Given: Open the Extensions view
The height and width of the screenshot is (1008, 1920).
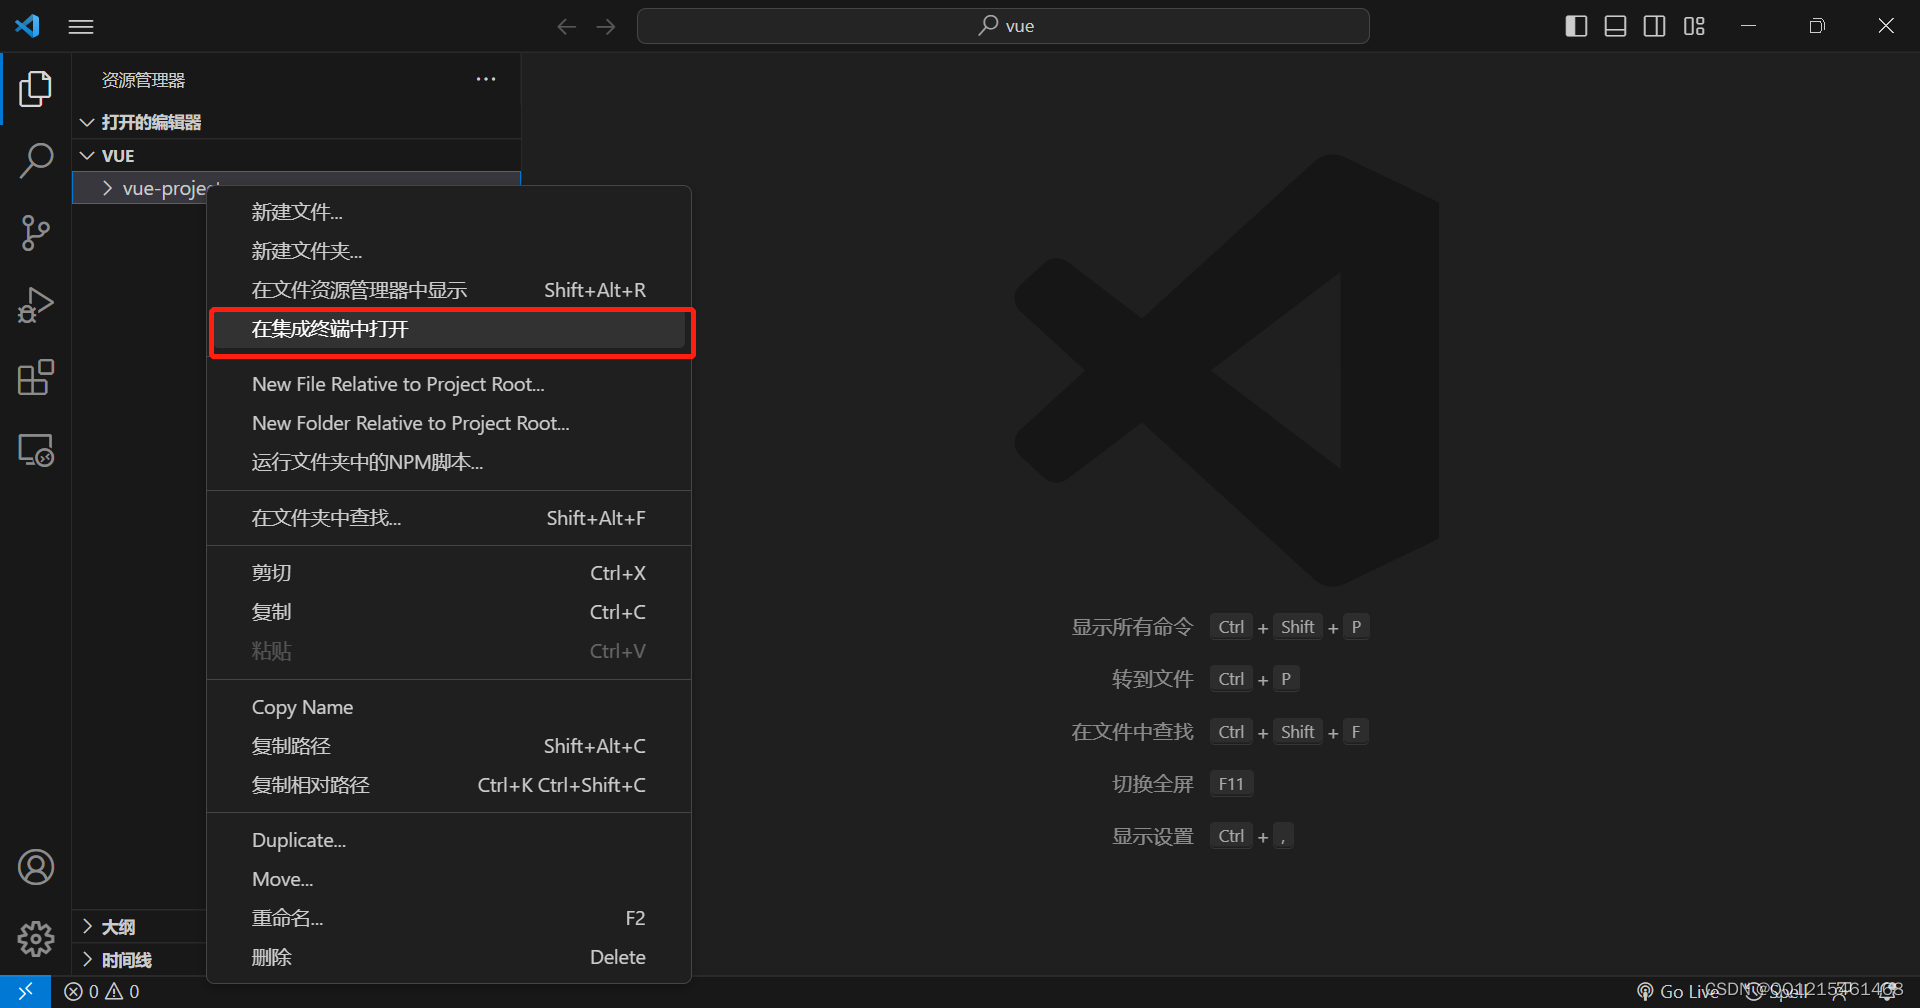Looking at the screenshot, I should 36,378.
